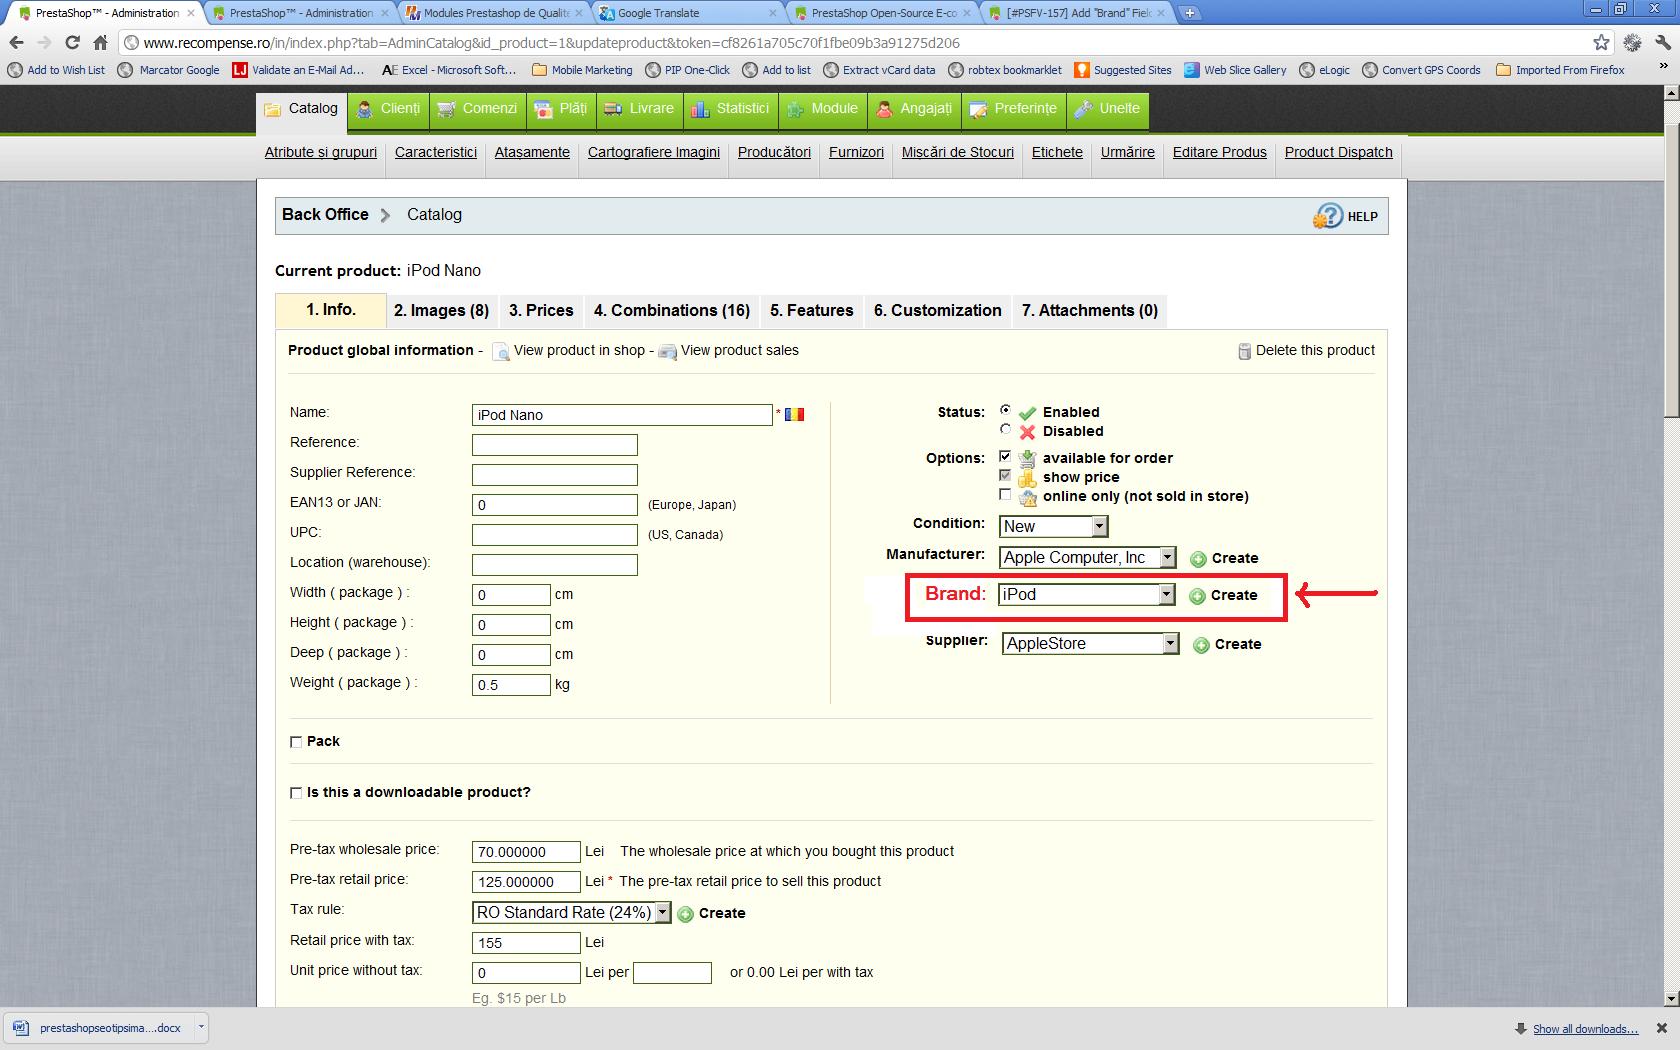Viewport: 1680px width, 1050px height.
Task: Open the Catalog main menu tab
Action: tap(302, 109)
